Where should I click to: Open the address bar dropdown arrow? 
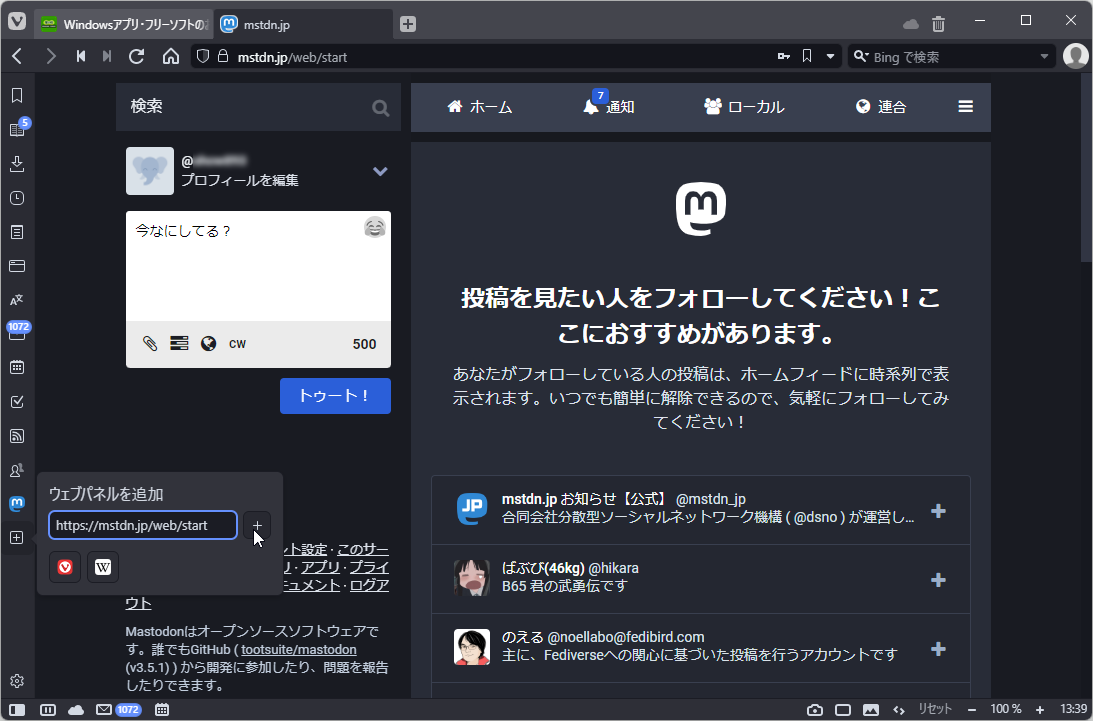(x=830, y=56)
